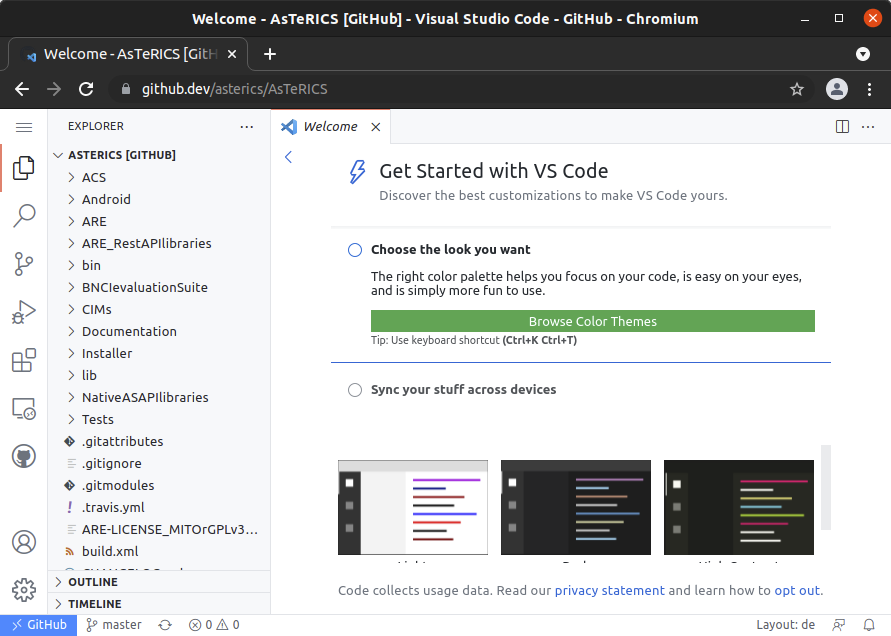Expand the Installer folder

[159, 354]
